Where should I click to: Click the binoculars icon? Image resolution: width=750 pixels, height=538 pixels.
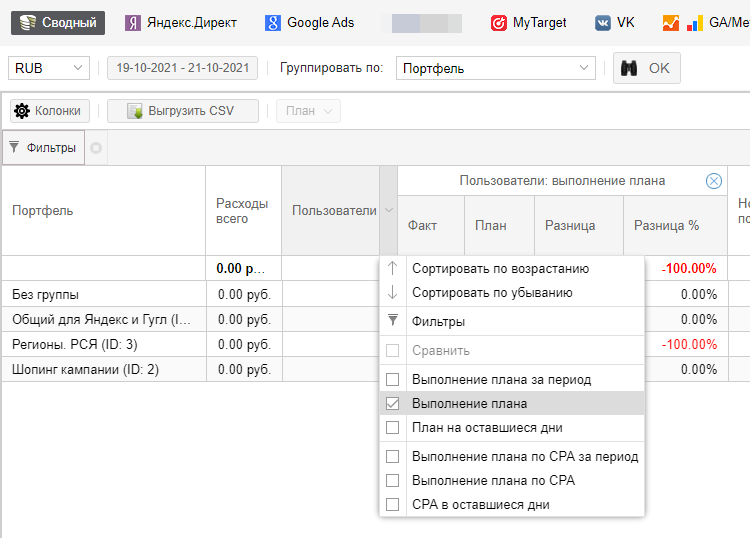[629, 68]
